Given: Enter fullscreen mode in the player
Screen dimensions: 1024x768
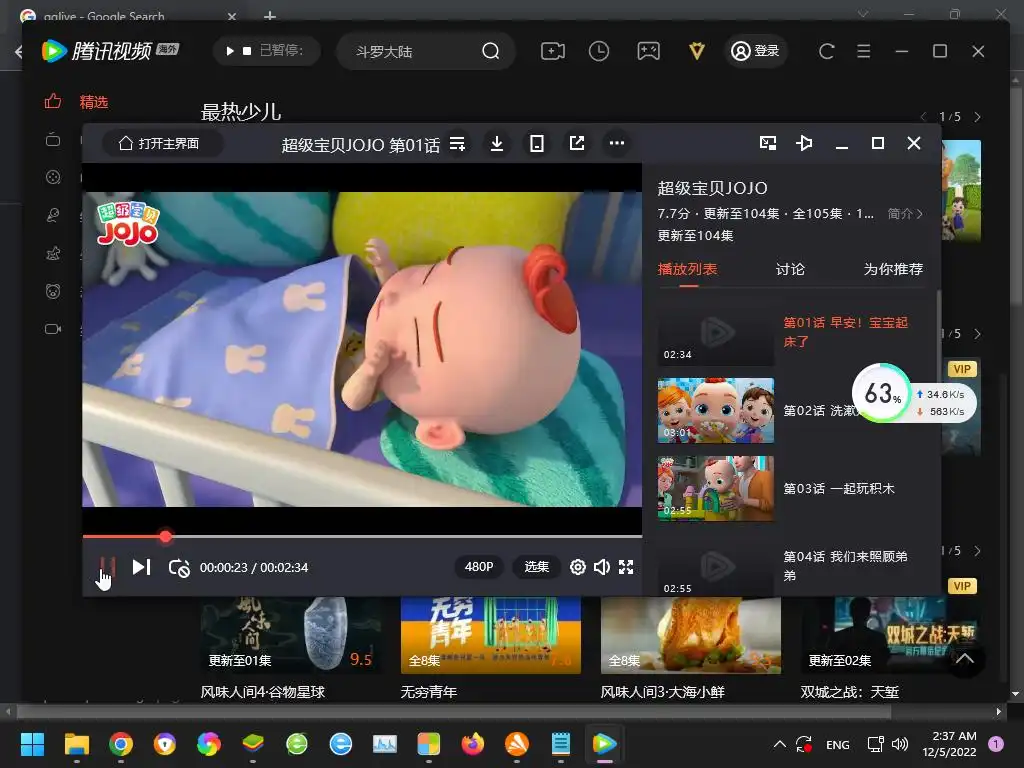Looking at the screenshot, I should click(x=626, y=567).
